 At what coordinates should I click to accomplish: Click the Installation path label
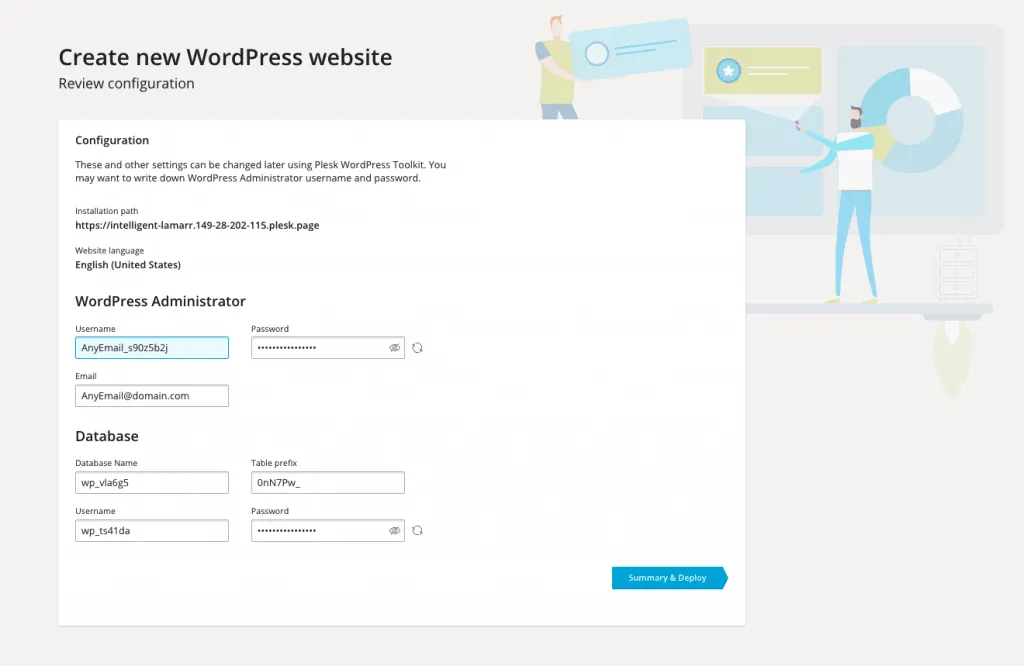tap(104, 211)
